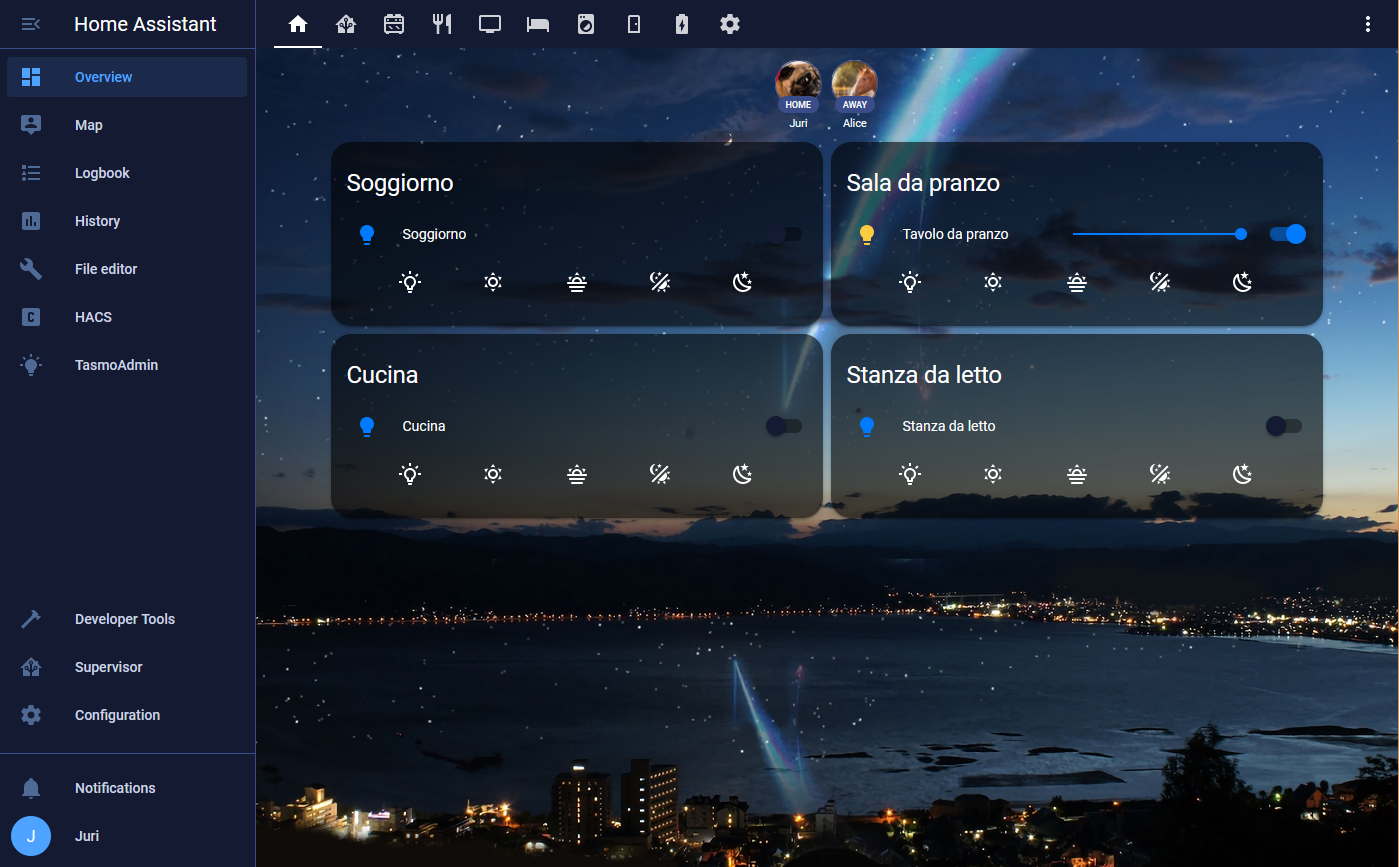This screenshot has width=1399, height=867.
Task: Open the fork and knife tab
Action: (442, 24)
